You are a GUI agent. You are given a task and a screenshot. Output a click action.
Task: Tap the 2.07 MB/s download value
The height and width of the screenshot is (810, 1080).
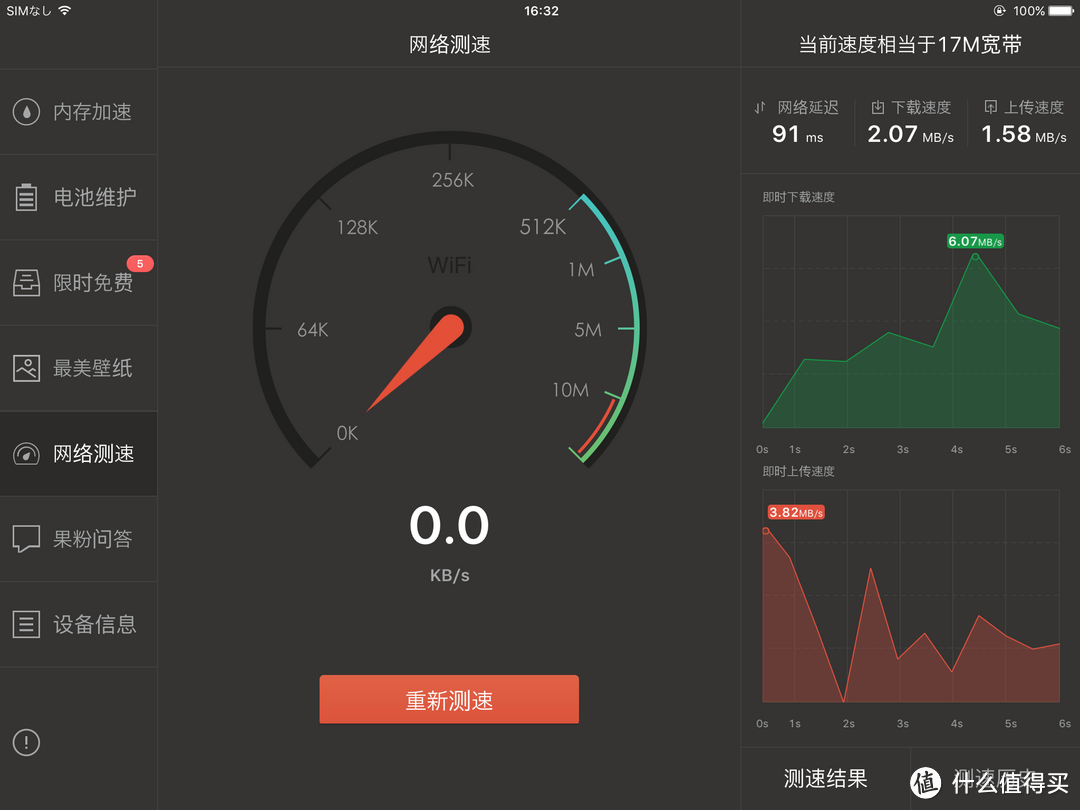tap(911, 134)
